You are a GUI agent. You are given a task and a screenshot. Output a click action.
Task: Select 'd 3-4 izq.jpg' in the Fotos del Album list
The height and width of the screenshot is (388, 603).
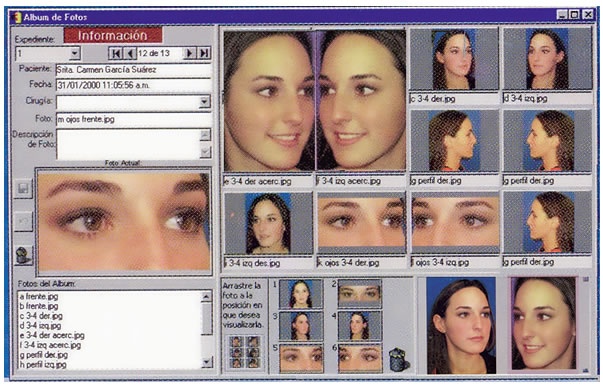click(x=40, y=326)
